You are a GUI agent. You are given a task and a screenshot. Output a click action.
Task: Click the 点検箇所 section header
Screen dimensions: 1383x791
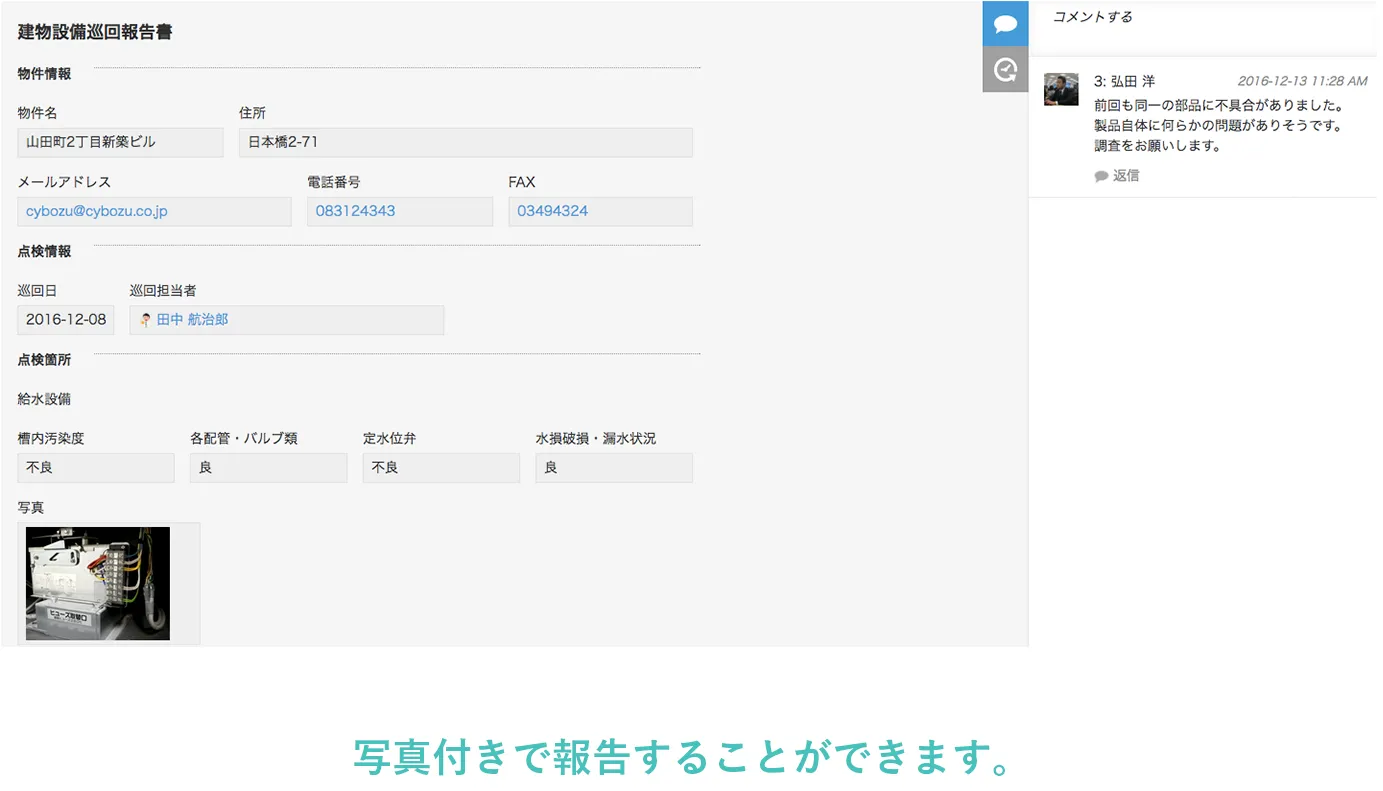(44, 359)
